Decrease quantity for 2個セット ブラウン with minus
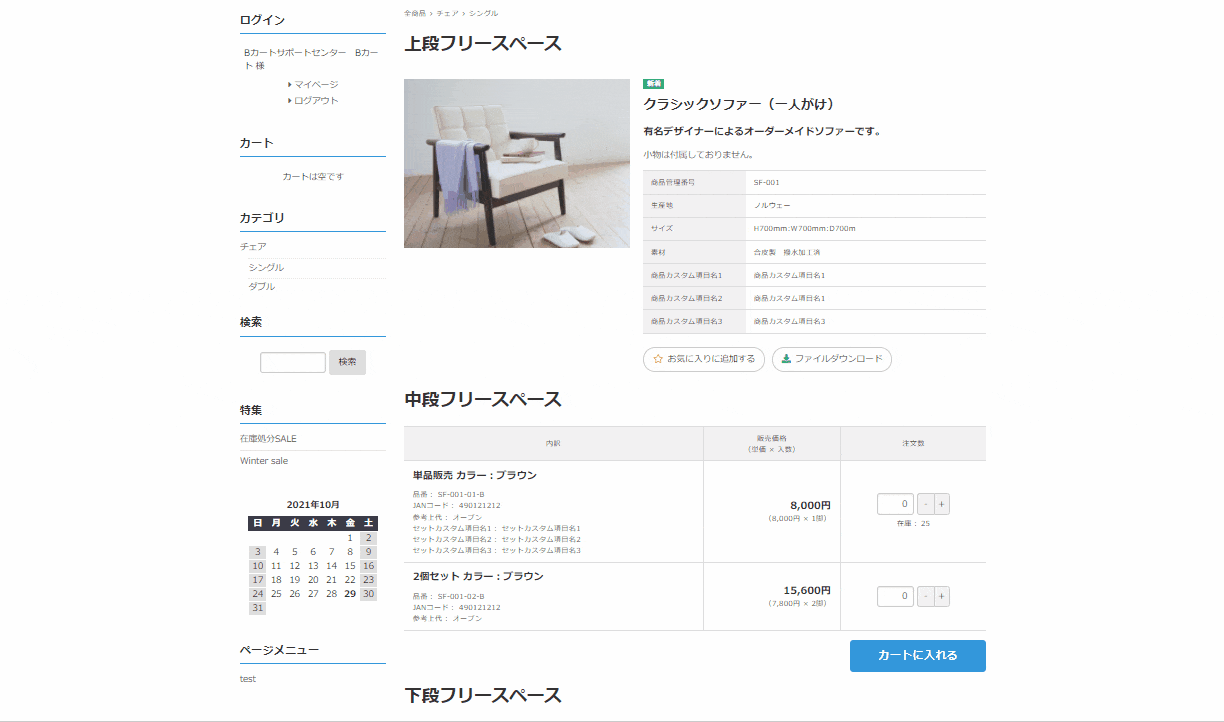1224x722 pixels. point(925,597)
